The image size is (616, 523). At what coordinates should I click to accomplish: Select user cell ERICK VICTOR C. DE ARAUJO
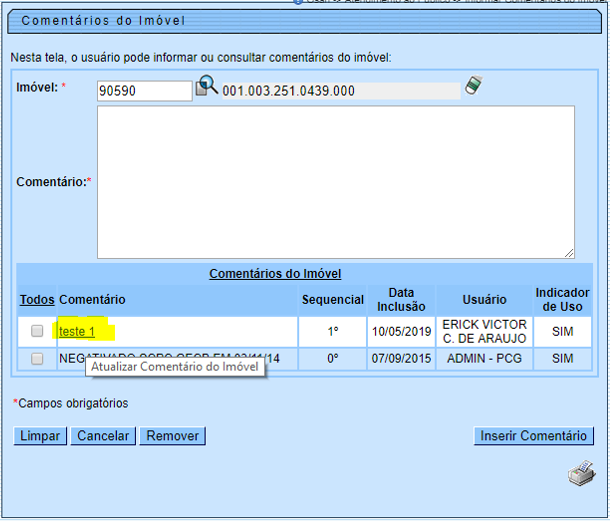(x=484, y=332)
